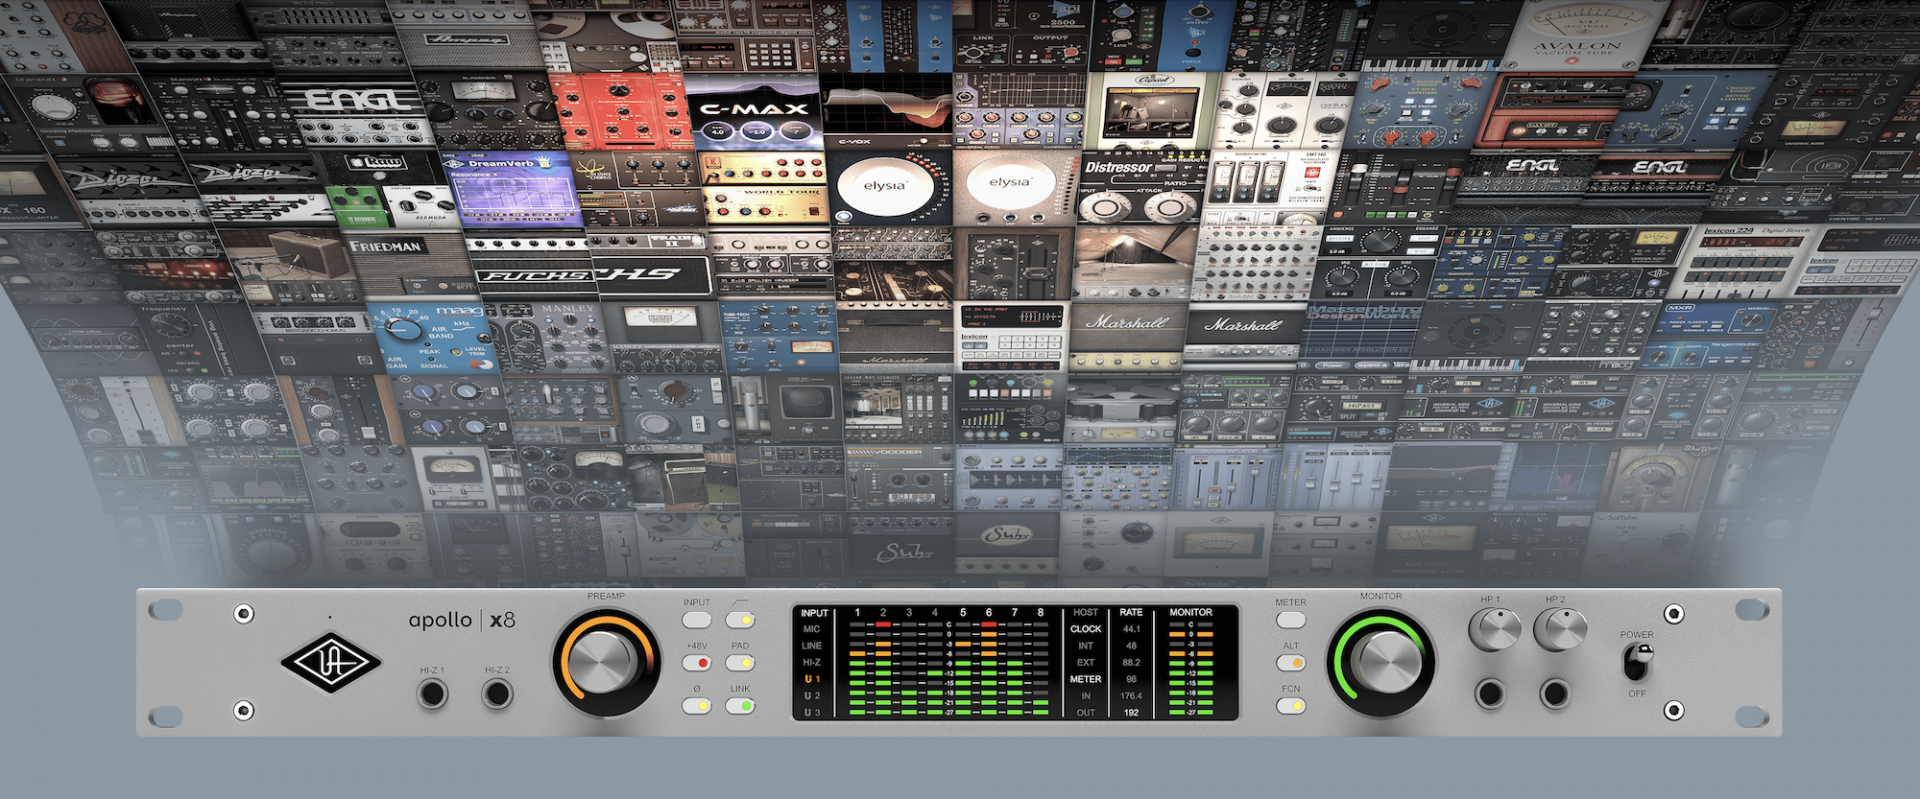
Task: Click the EXT clock indicator on the display
Action: 1085,662
